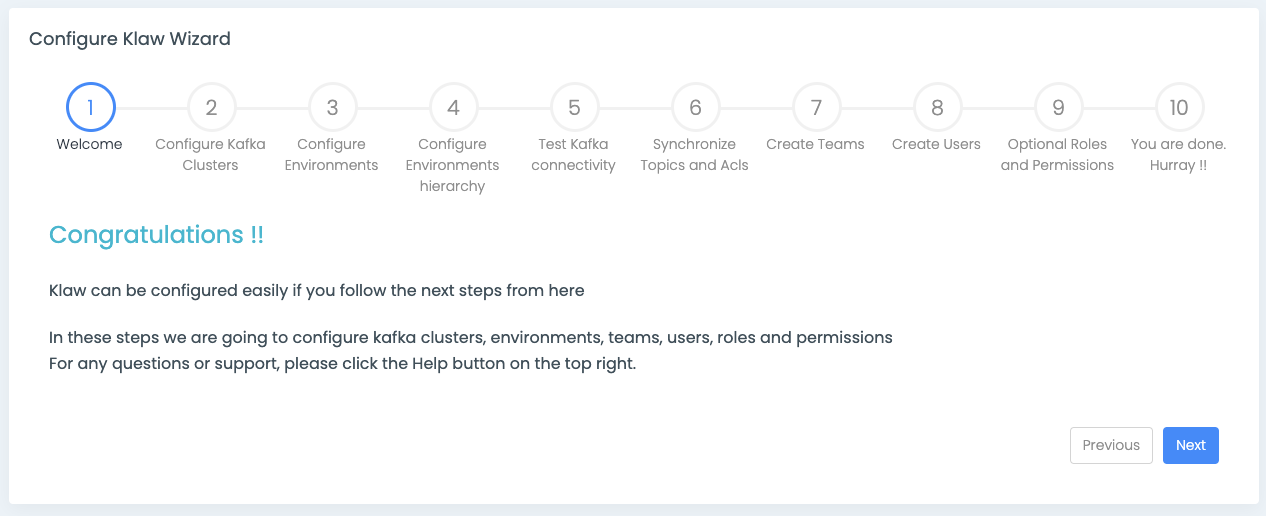Select step 8 circle
The height and width of the screenshot is (516, 1266).
(x=937, y=107)
